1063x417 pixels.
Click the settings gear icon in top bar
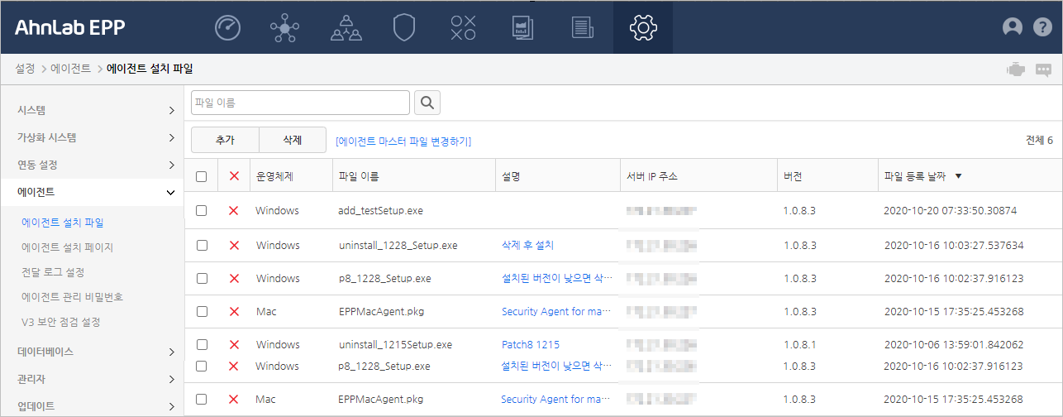click(x=642, y=28)
